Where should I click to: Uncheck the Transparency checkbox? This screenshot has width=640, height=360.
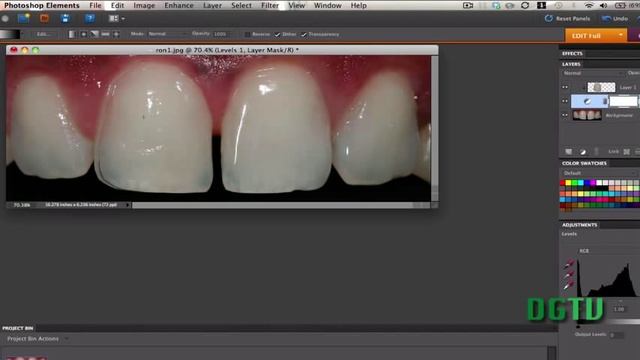pyautogui.click(x=304, y=34)
